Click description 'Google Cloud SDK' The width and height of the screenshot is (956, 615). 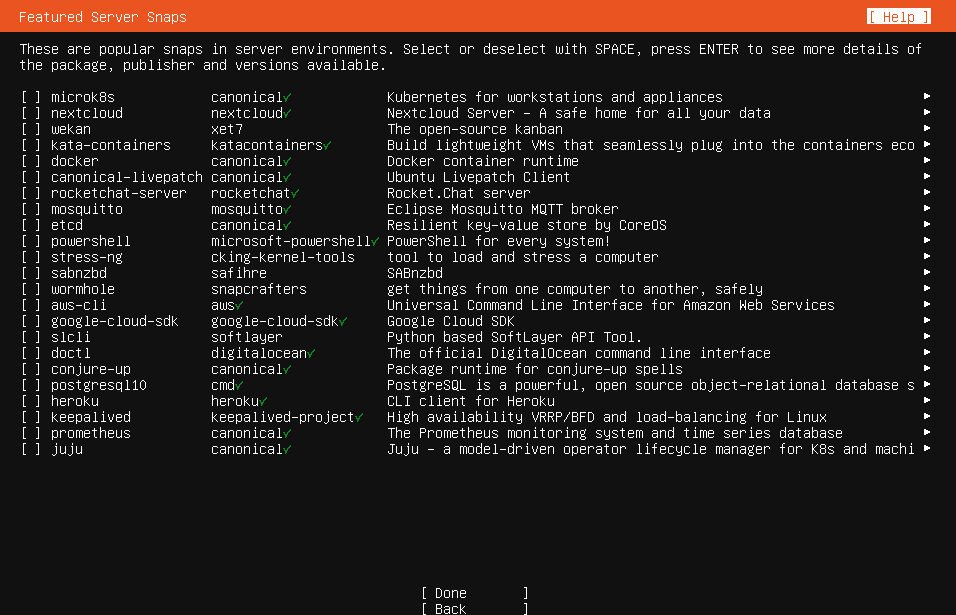point(451,321)
